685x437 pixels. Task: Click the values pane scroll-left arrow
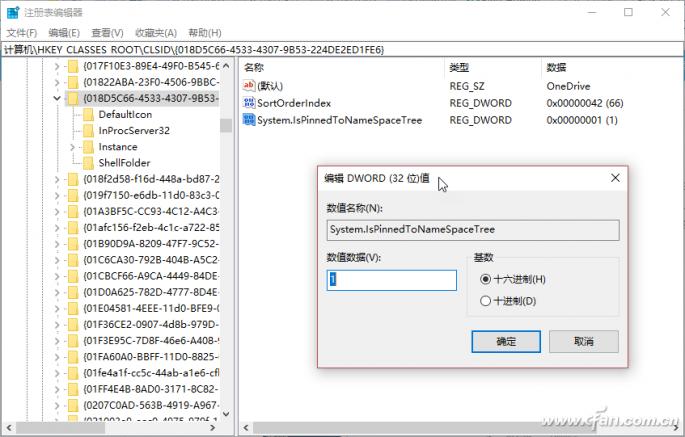(x=246, y=427)
